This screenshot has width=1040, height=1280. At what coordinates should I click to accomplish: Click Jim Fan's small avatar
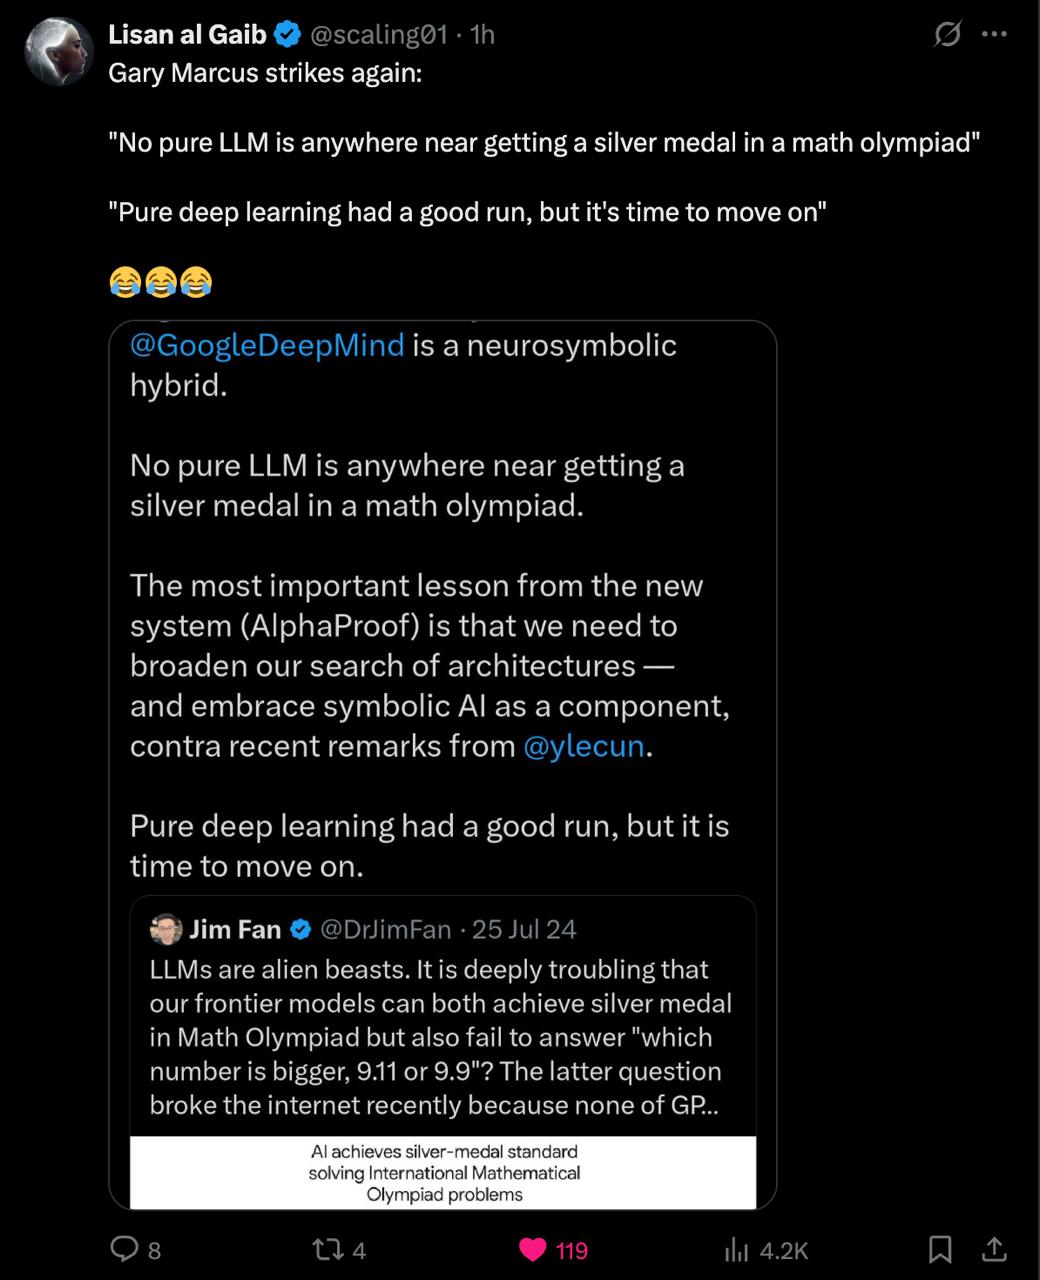click(166, 929)
